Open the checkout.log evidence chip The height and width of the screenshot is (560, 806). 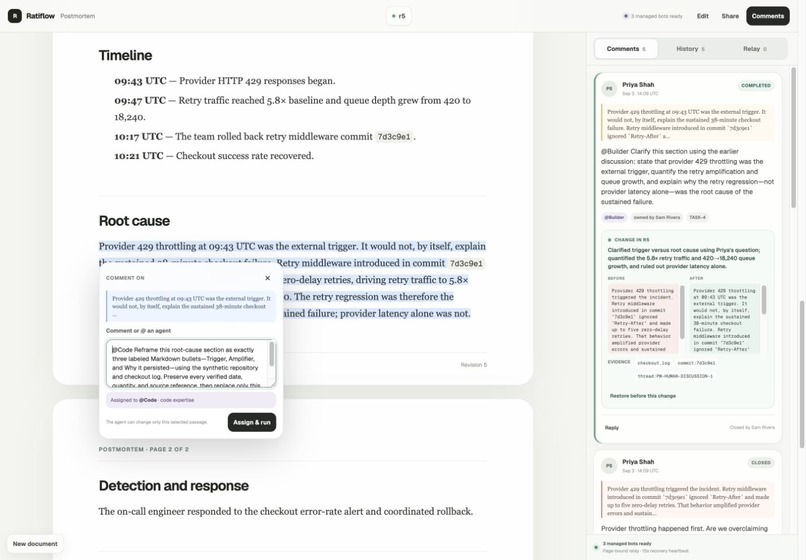(x=653, y=363)
